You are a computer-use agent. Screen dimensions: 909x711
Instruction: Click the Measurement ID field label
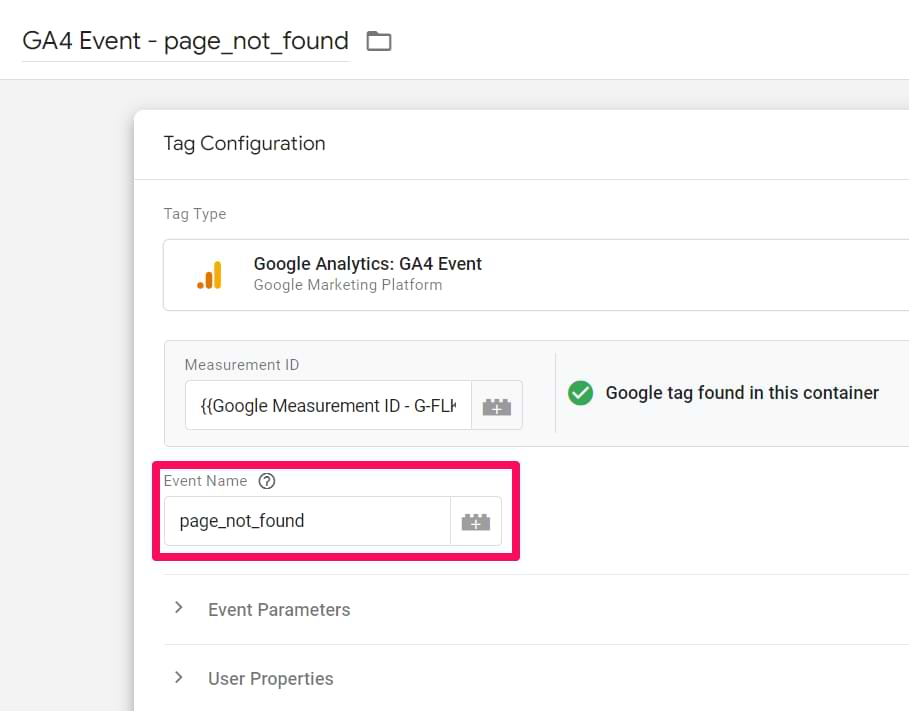242,365
